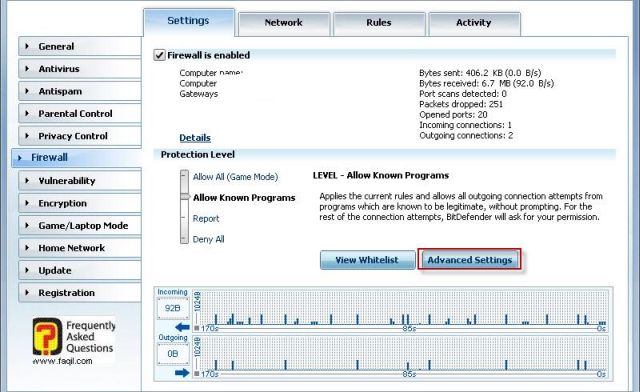Click the outgoing 0B value box
Image resolution: width=640 pixels, height=392 pixels.
click(x=173, y=354)
